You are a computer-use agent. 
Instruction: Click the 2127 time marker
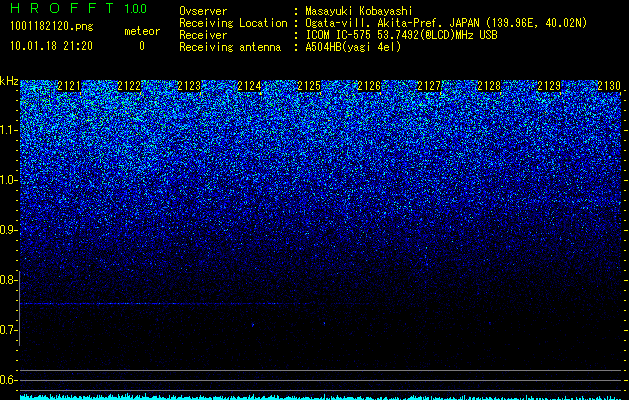(429, 86)
